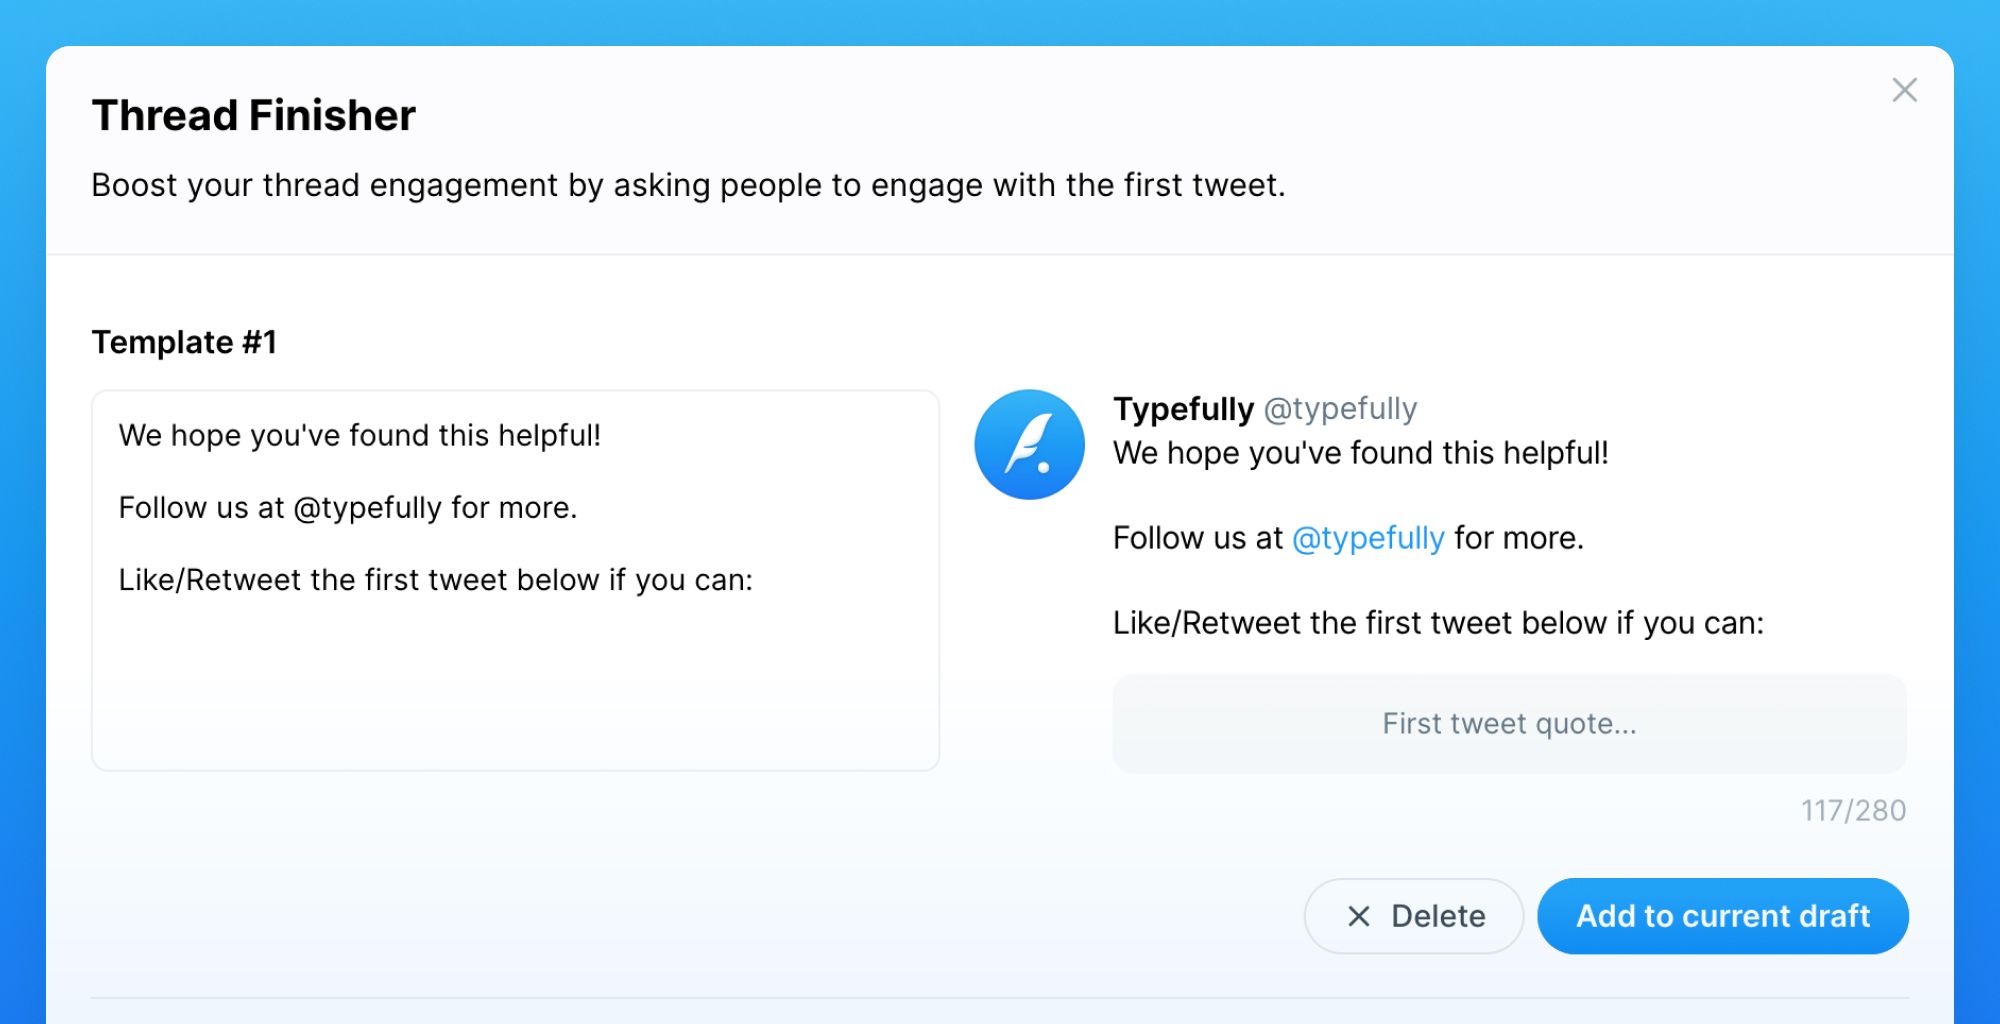The image size is (2000, 1024).
Task: Click the bold Typefully account name
Action: tap(1183, 409)
